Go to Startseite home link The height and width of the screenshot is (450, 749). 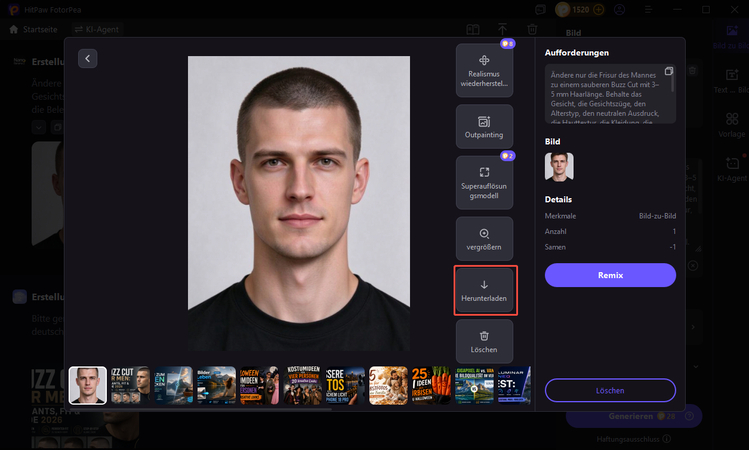(x=33, y=29)
